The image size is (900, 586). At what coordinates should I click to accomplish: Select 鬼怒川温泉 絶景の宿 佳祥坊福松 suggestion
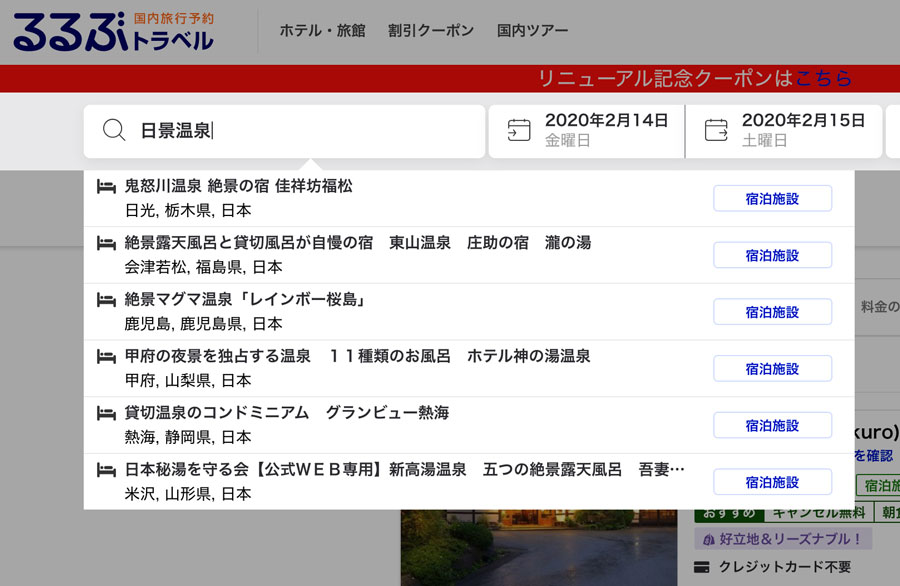[x=469, y=198]
